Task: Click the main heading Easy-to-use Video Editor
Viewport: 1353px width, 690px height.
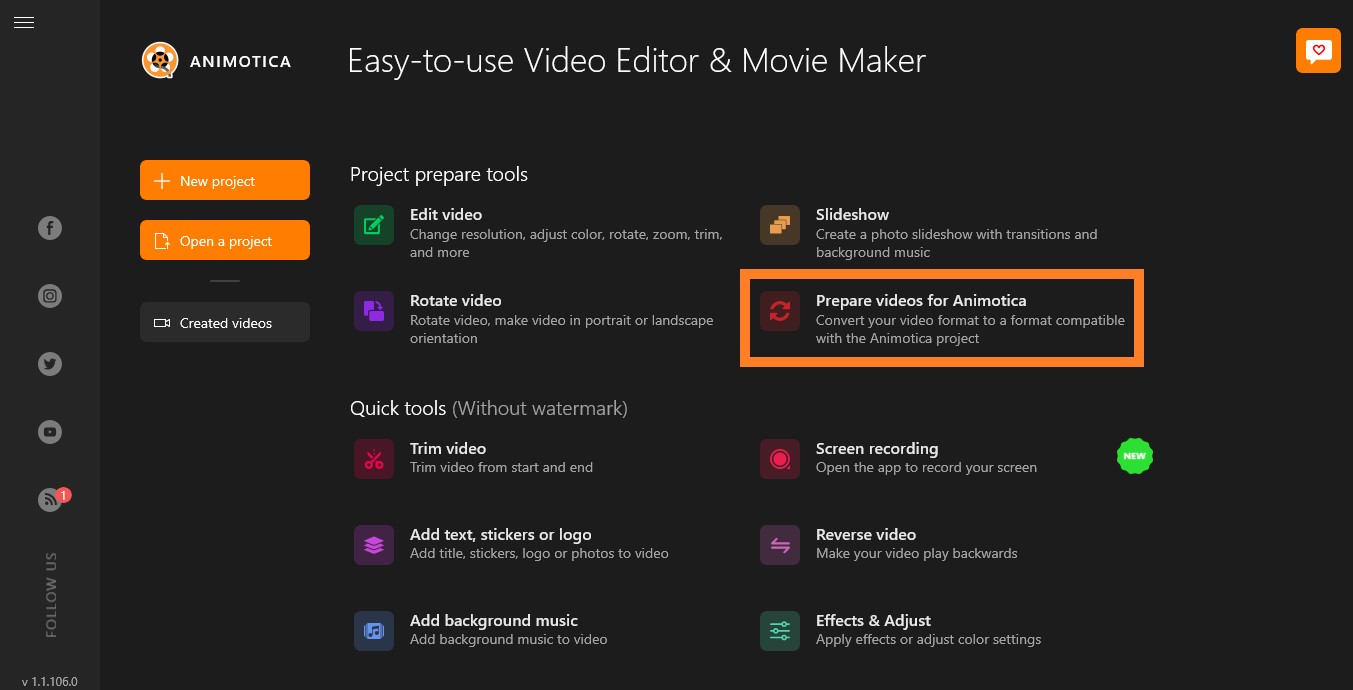Action: 636,61
